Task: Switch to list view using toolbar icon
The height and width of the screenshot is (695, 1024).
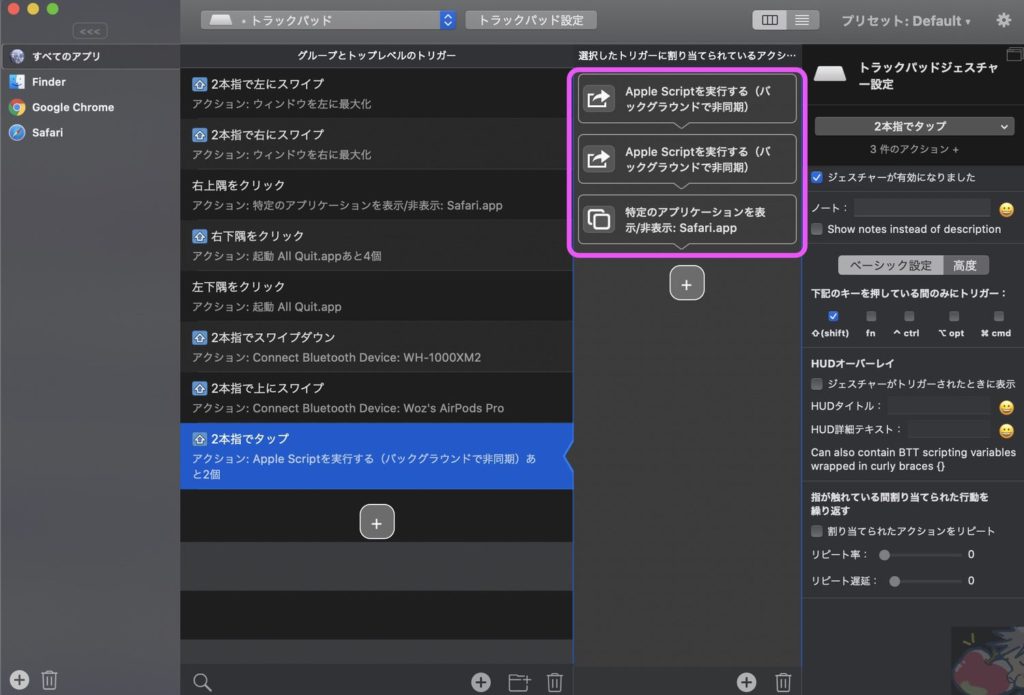Action: pyautogui.click(x=800, y=20)
